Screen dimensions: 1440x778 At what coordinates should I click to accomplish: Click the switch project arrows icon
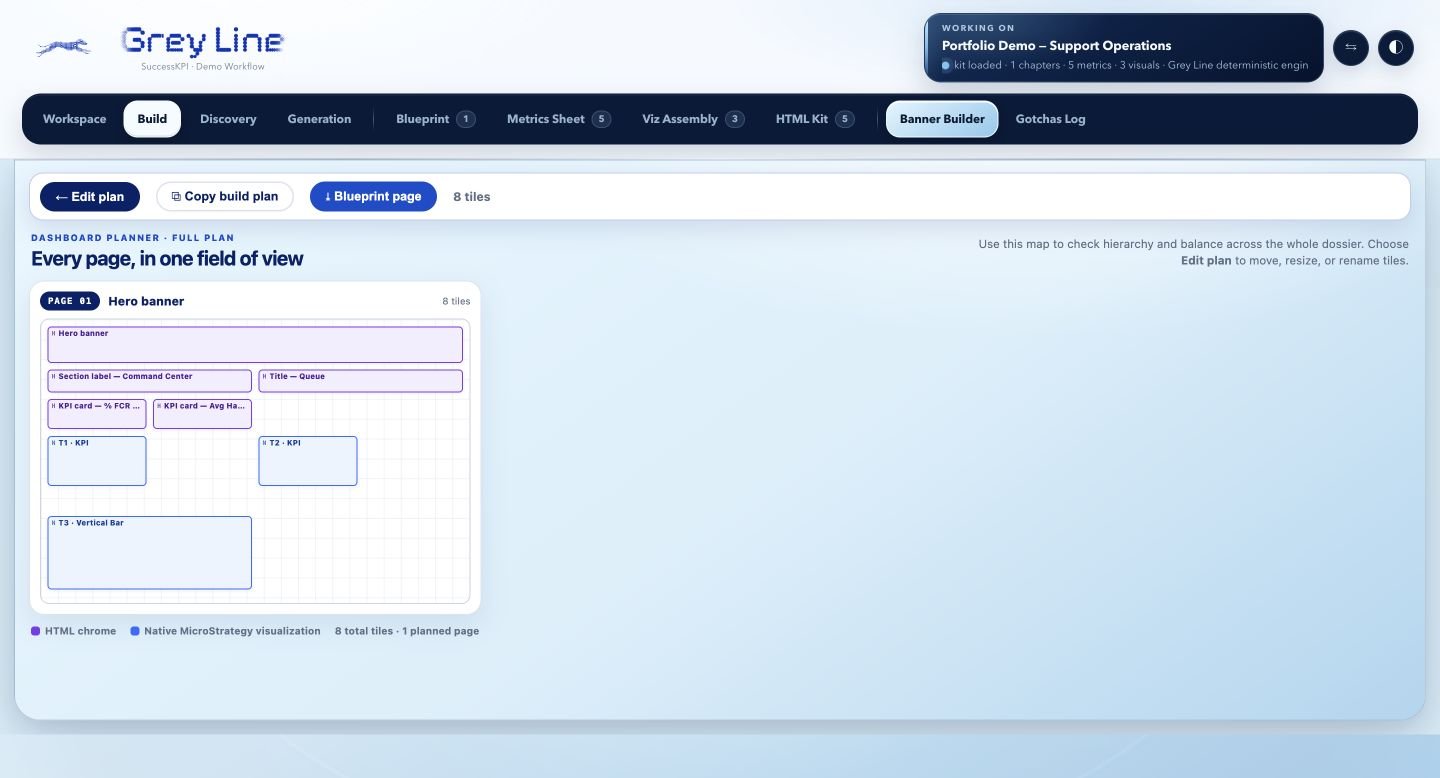click(1350, 47)
